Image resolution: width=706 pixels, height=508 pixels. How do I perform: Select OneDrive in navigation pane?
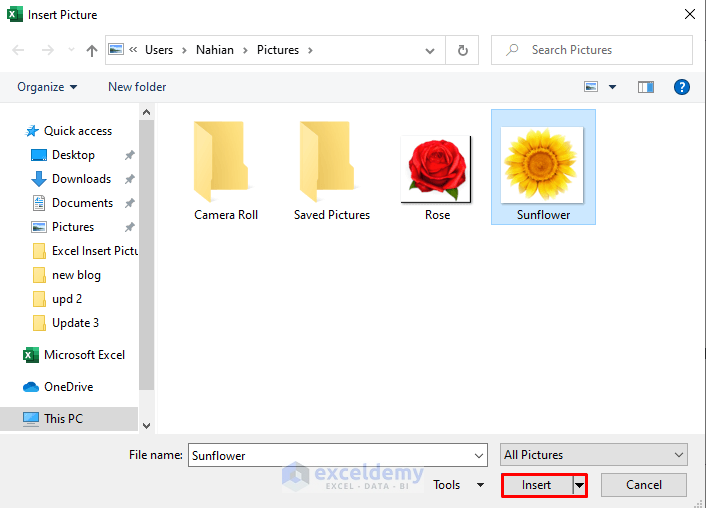[x=58, y=387]
